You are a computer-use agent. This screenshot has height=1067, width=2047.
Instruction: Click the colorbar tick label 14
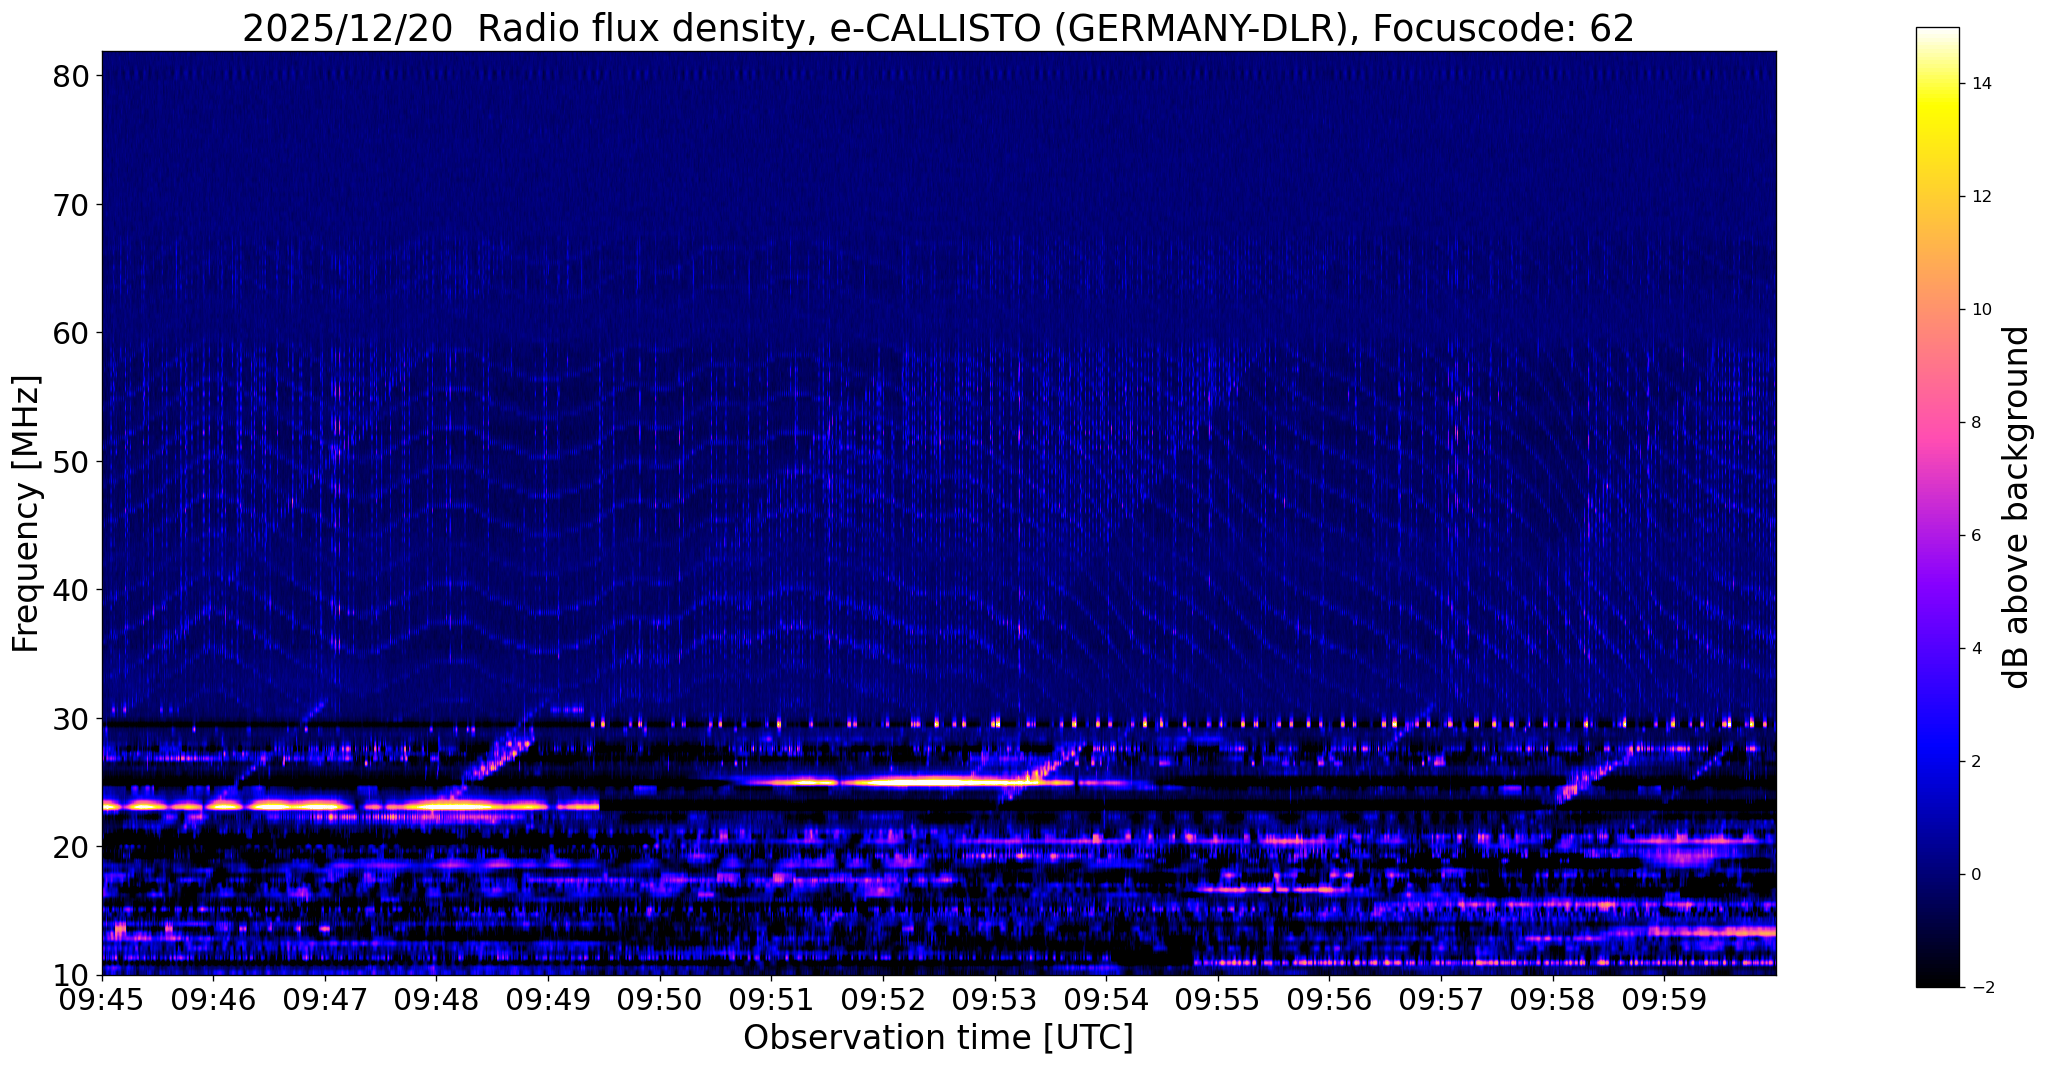tap(1980, 84)
